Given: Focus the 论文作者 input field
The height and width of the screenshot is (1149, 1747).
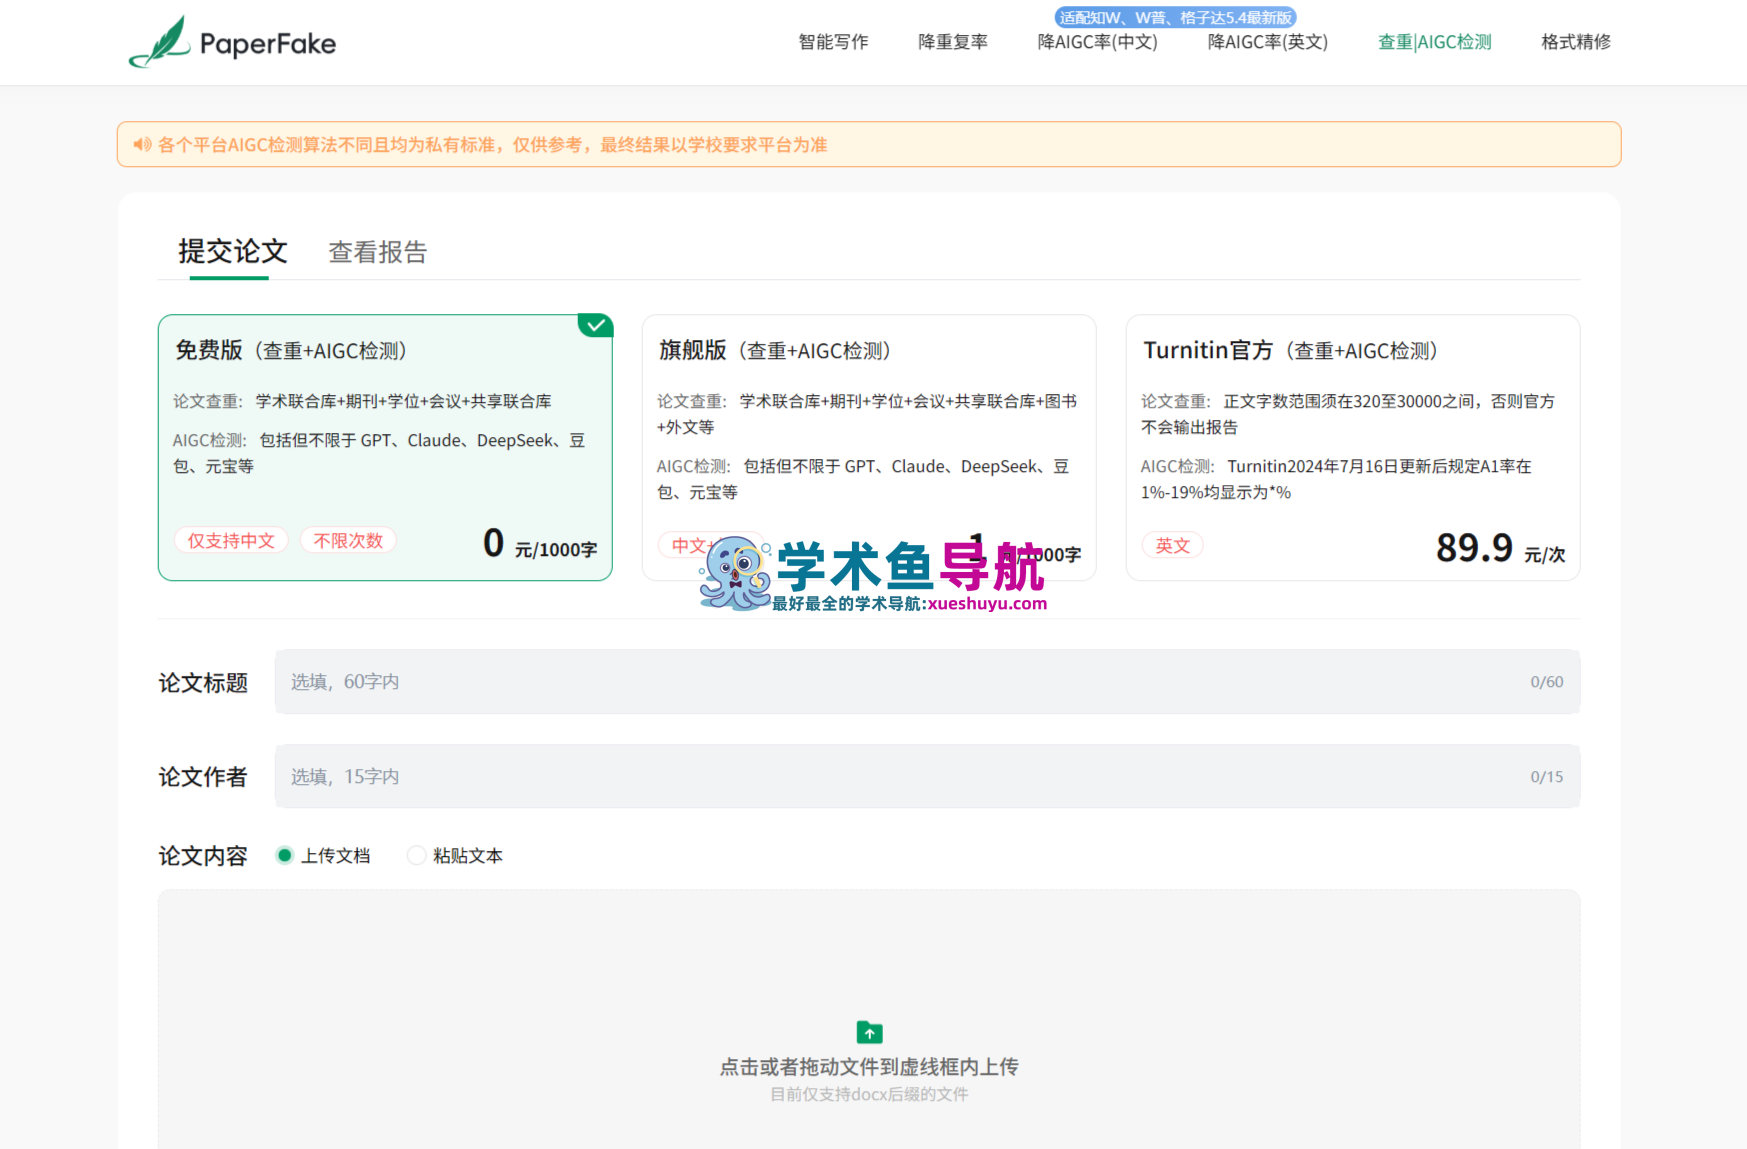Looking at the screenshot, I should (927, 776).
